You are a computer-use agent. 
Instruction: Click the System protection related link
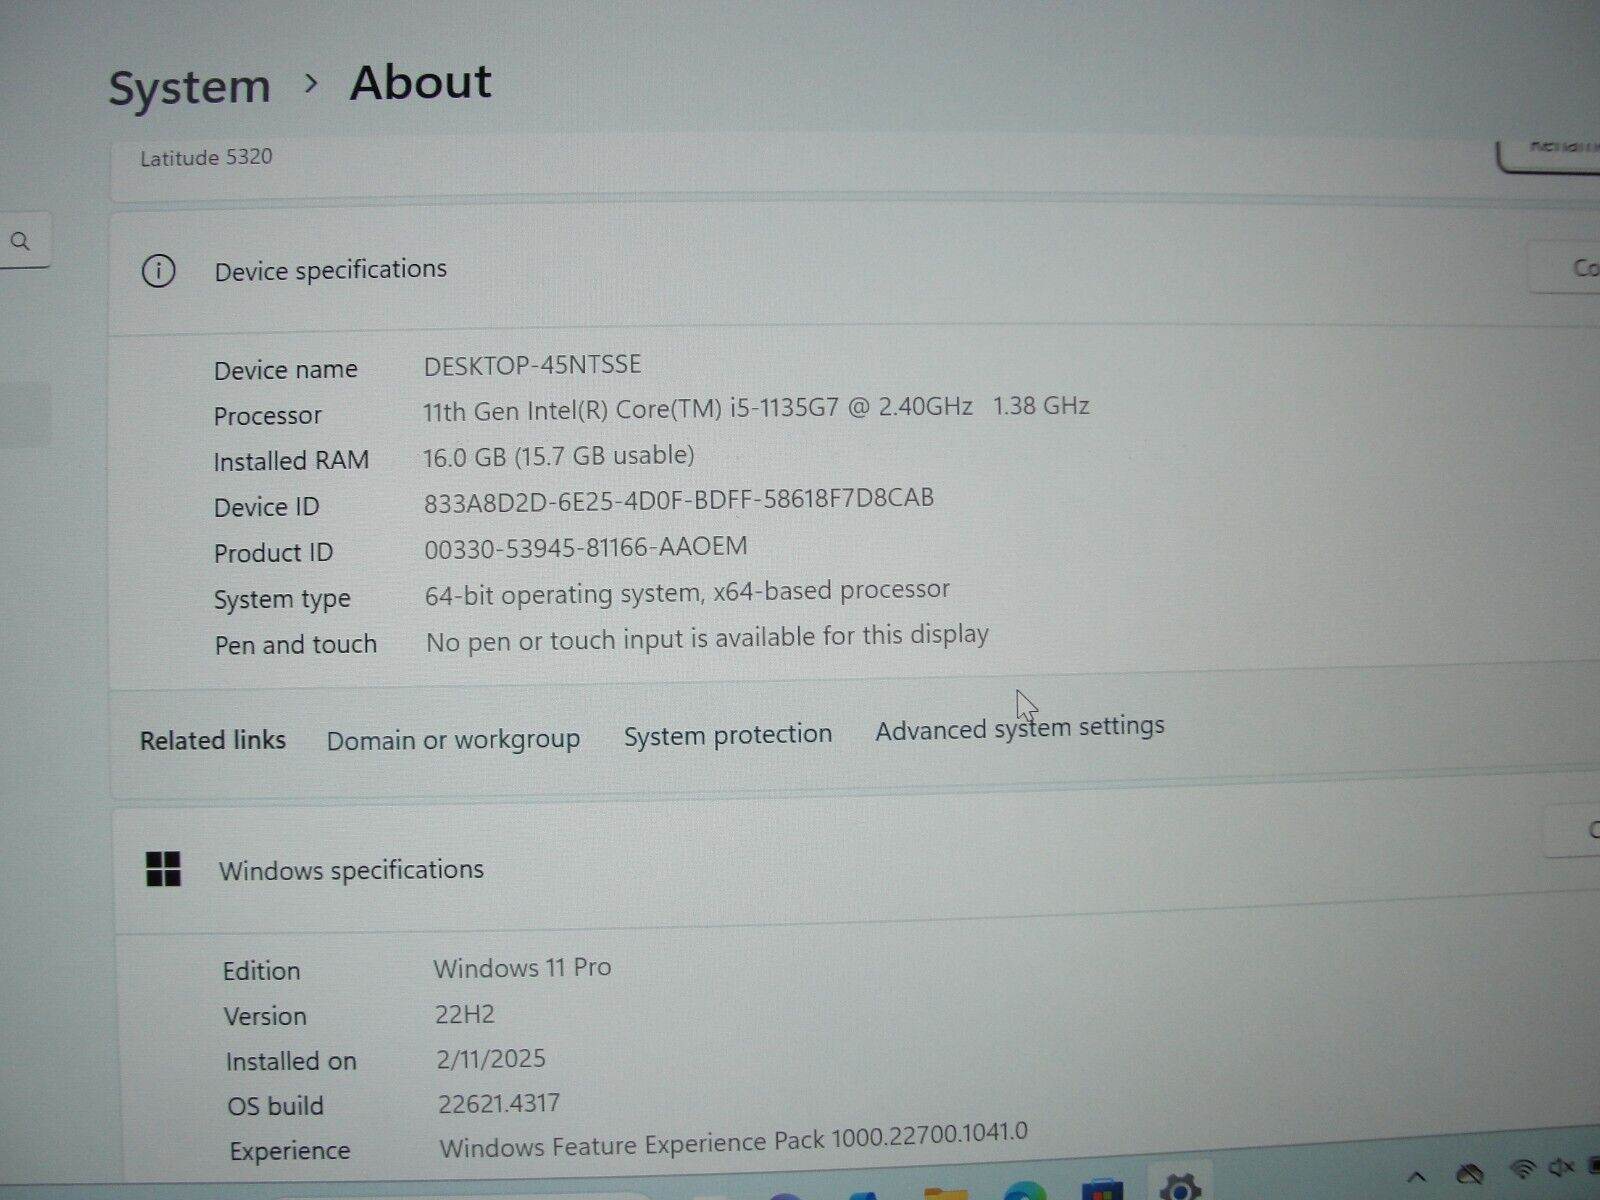tap(727, 735)
